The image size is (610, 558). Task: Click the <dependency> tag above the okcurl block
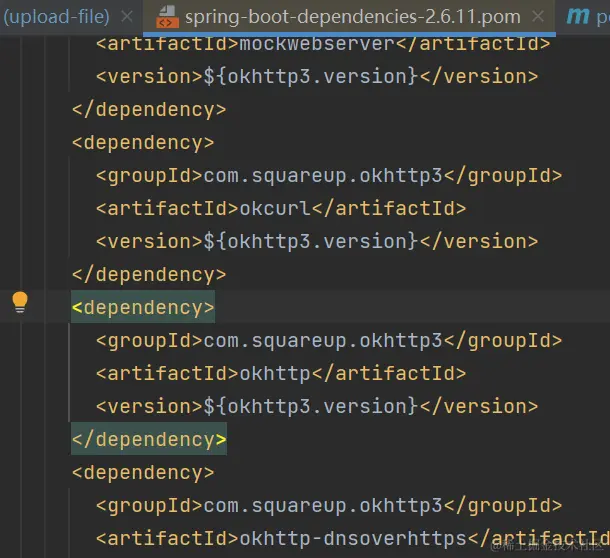(x=143, y=142)
